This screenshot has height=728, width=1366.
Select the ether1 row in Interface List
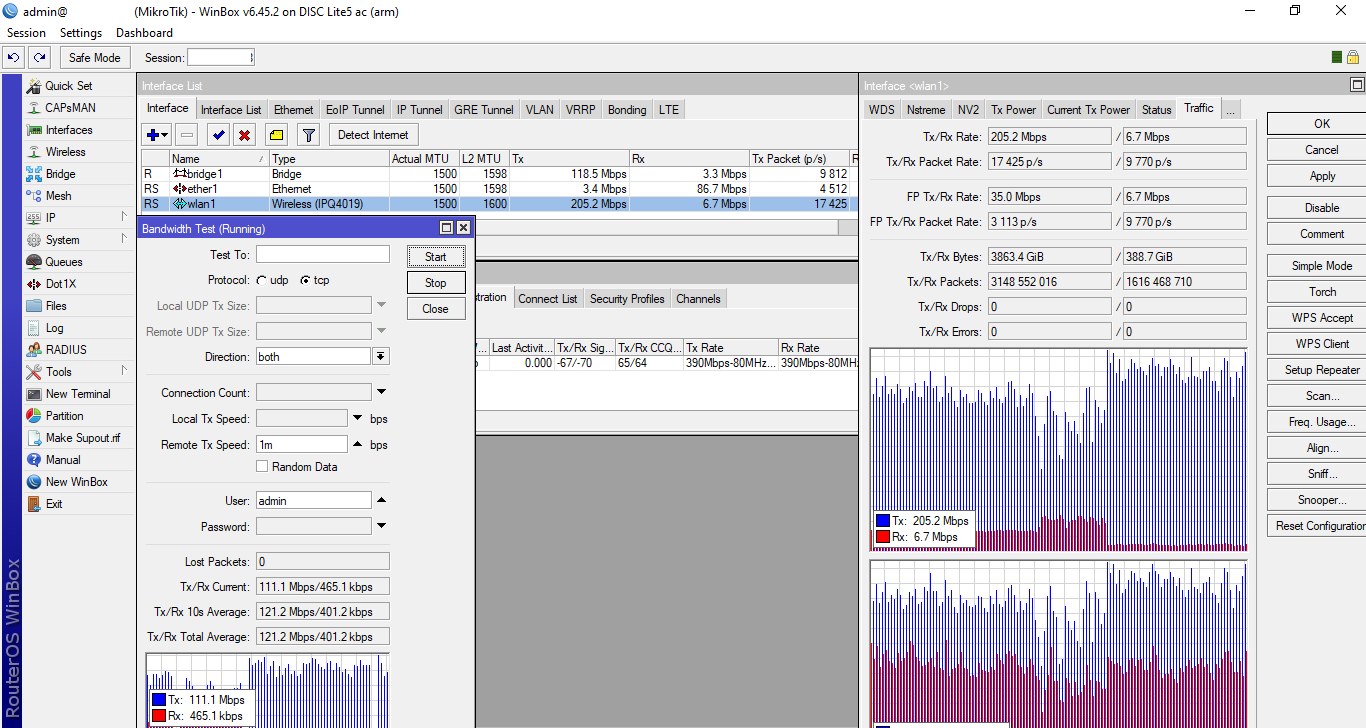[x=499, y=189]
